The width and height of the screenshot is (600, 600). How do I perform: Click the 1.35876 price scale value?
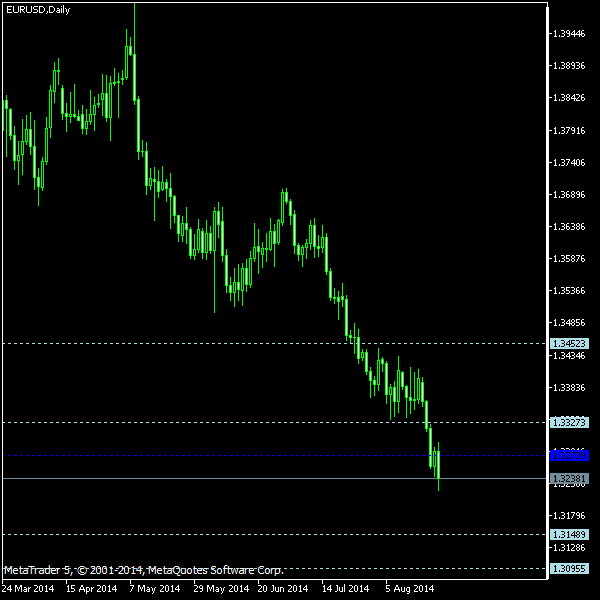(x=569, y=259)
